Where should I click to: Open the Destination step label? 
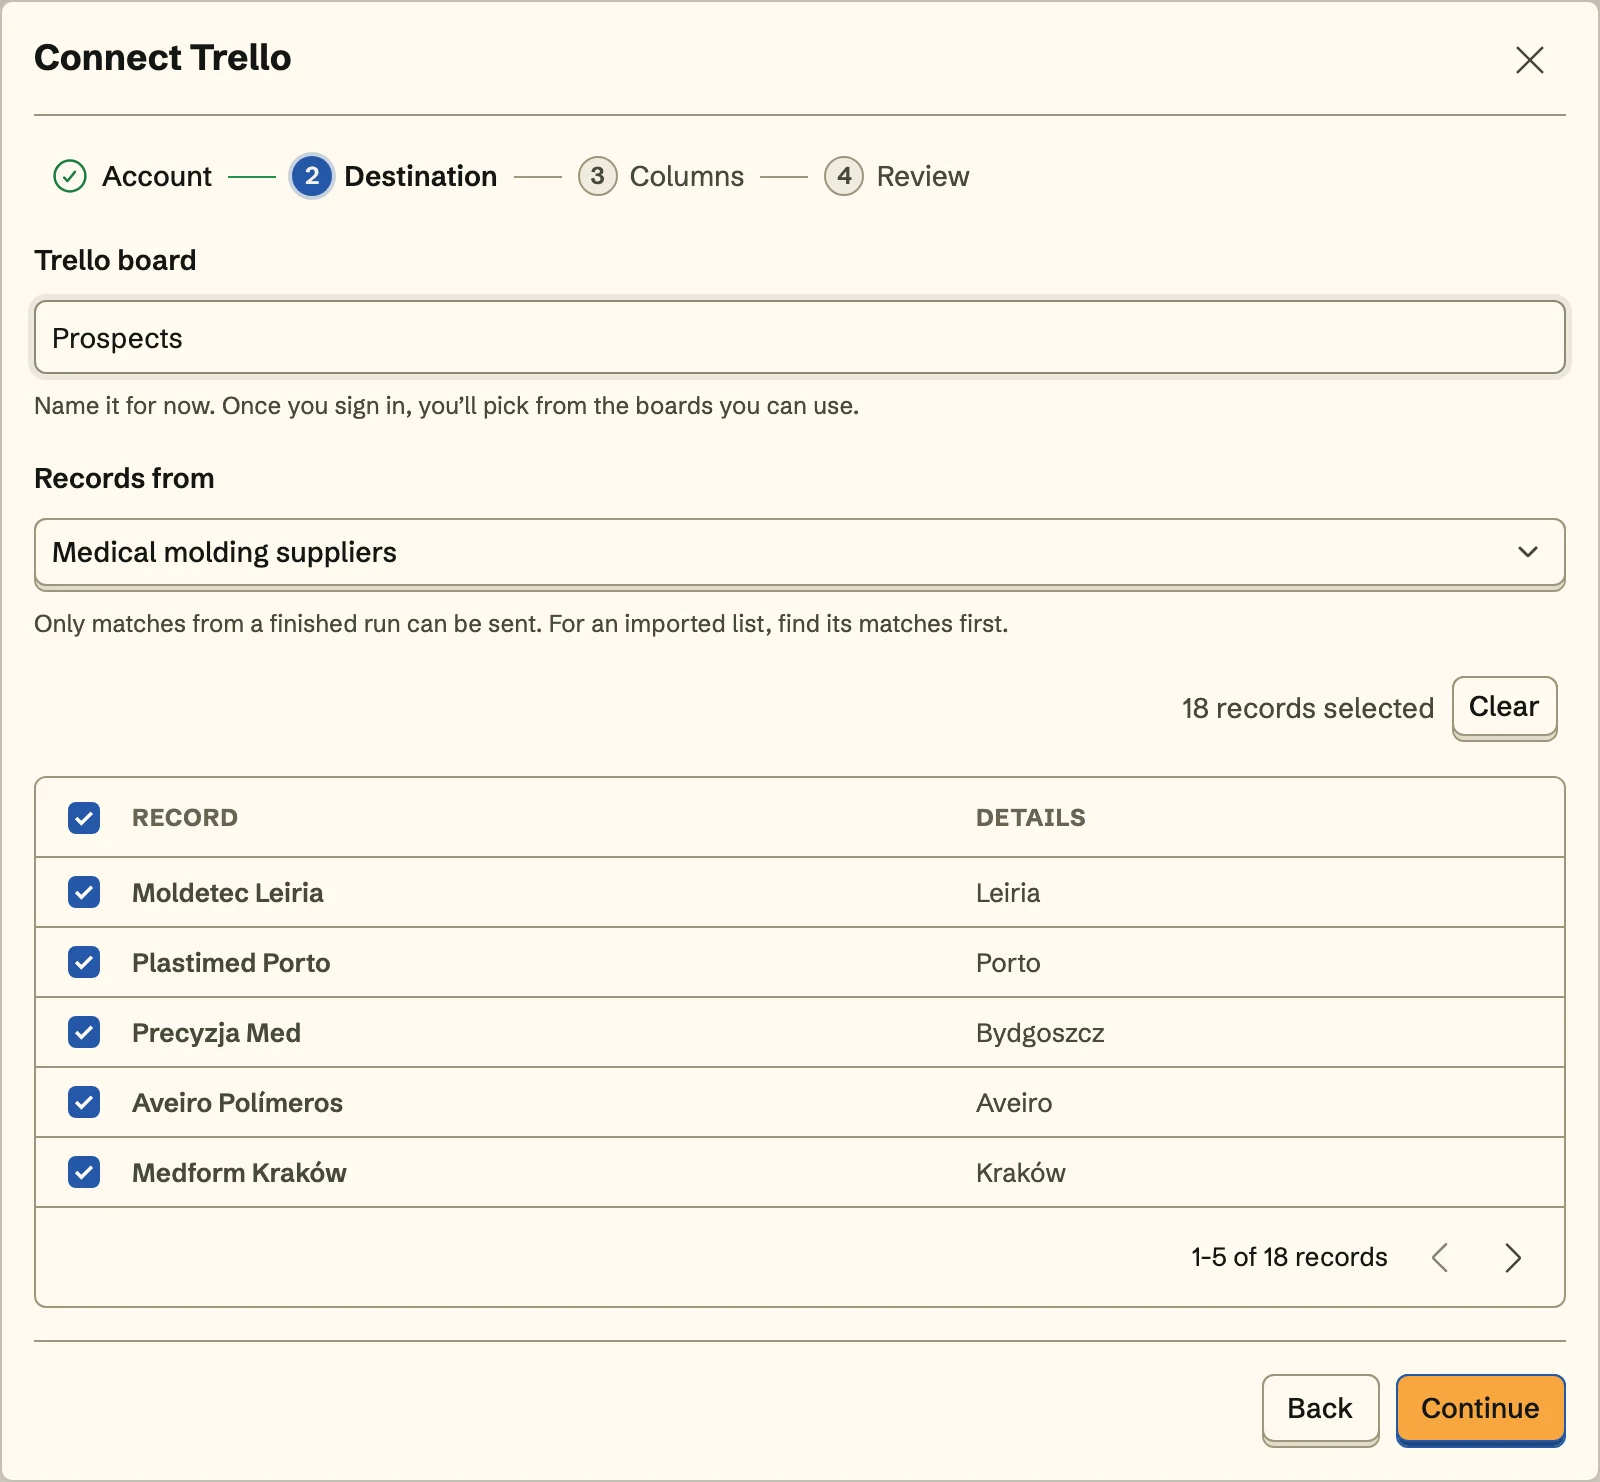[420, 176]
